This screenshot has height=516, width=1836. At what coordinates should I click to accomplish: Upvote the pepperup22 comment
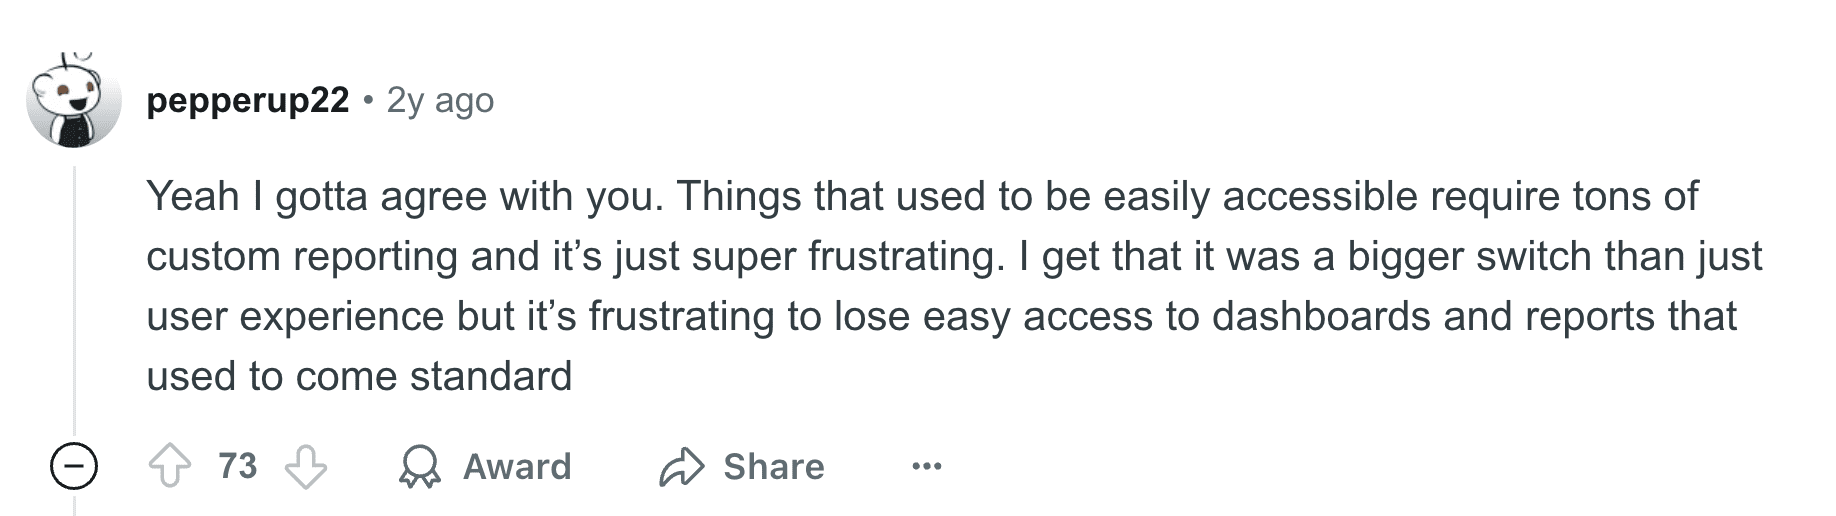(x=170, y=466)
